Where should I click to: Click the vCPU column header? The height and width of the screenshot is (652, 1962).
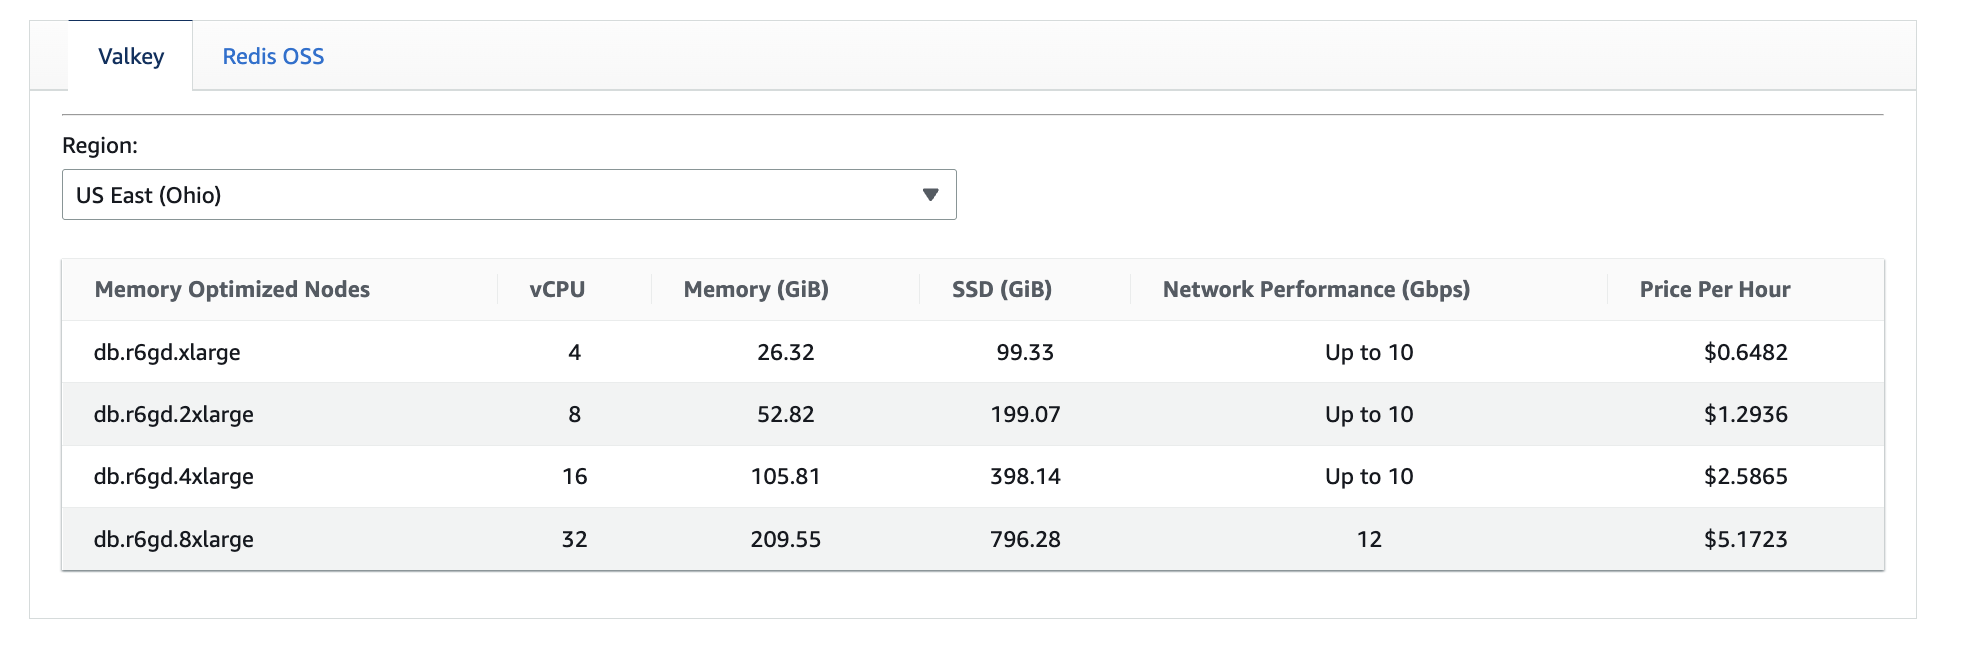click(557, 290)
